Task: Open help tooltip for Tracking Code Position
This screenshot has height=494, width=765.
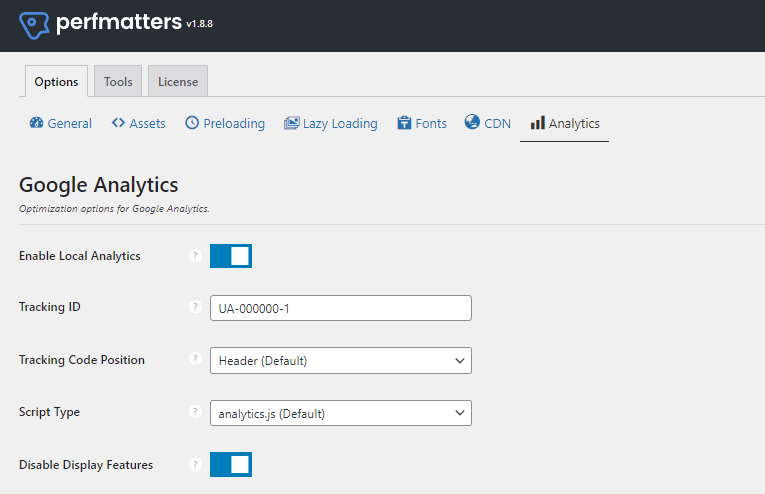Action: (x=195, y=359)
